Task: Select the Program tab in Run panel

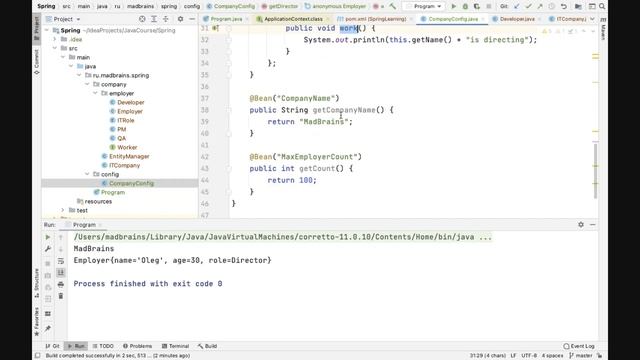Action: [84, 225]
